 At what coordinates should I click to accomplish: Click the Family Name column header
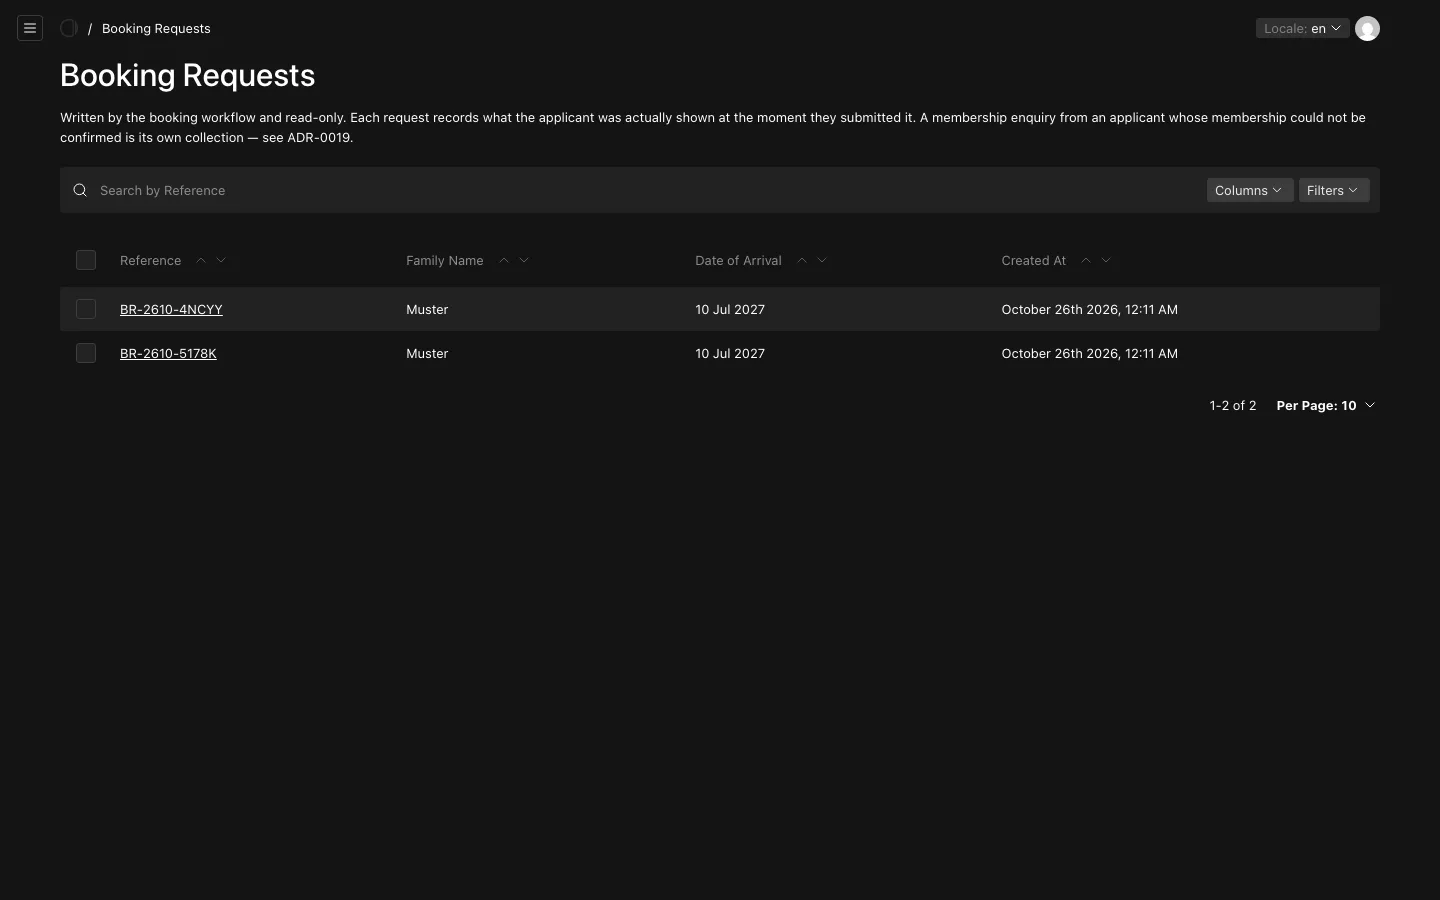click(445, 260)
